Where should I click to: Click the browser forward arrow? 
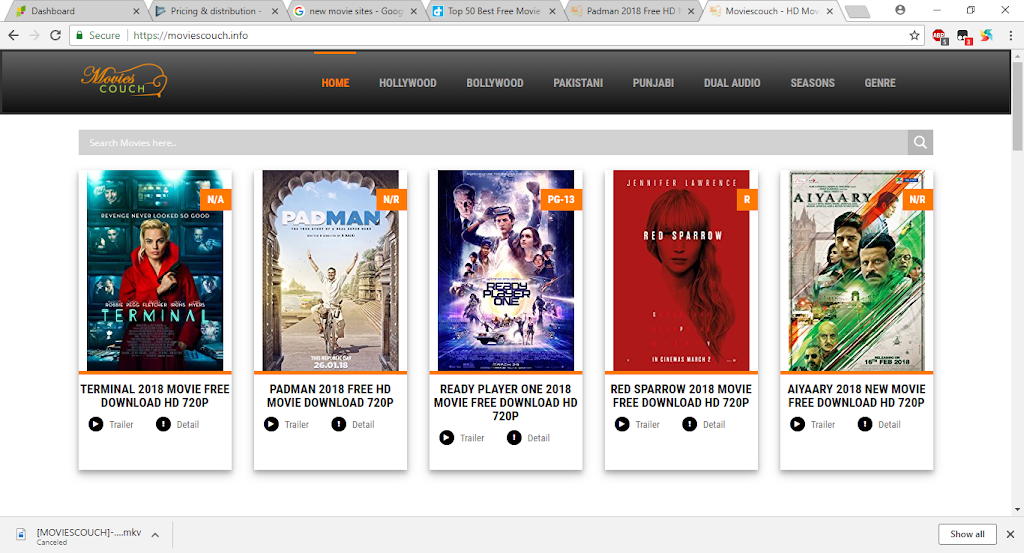coord(35,35)
